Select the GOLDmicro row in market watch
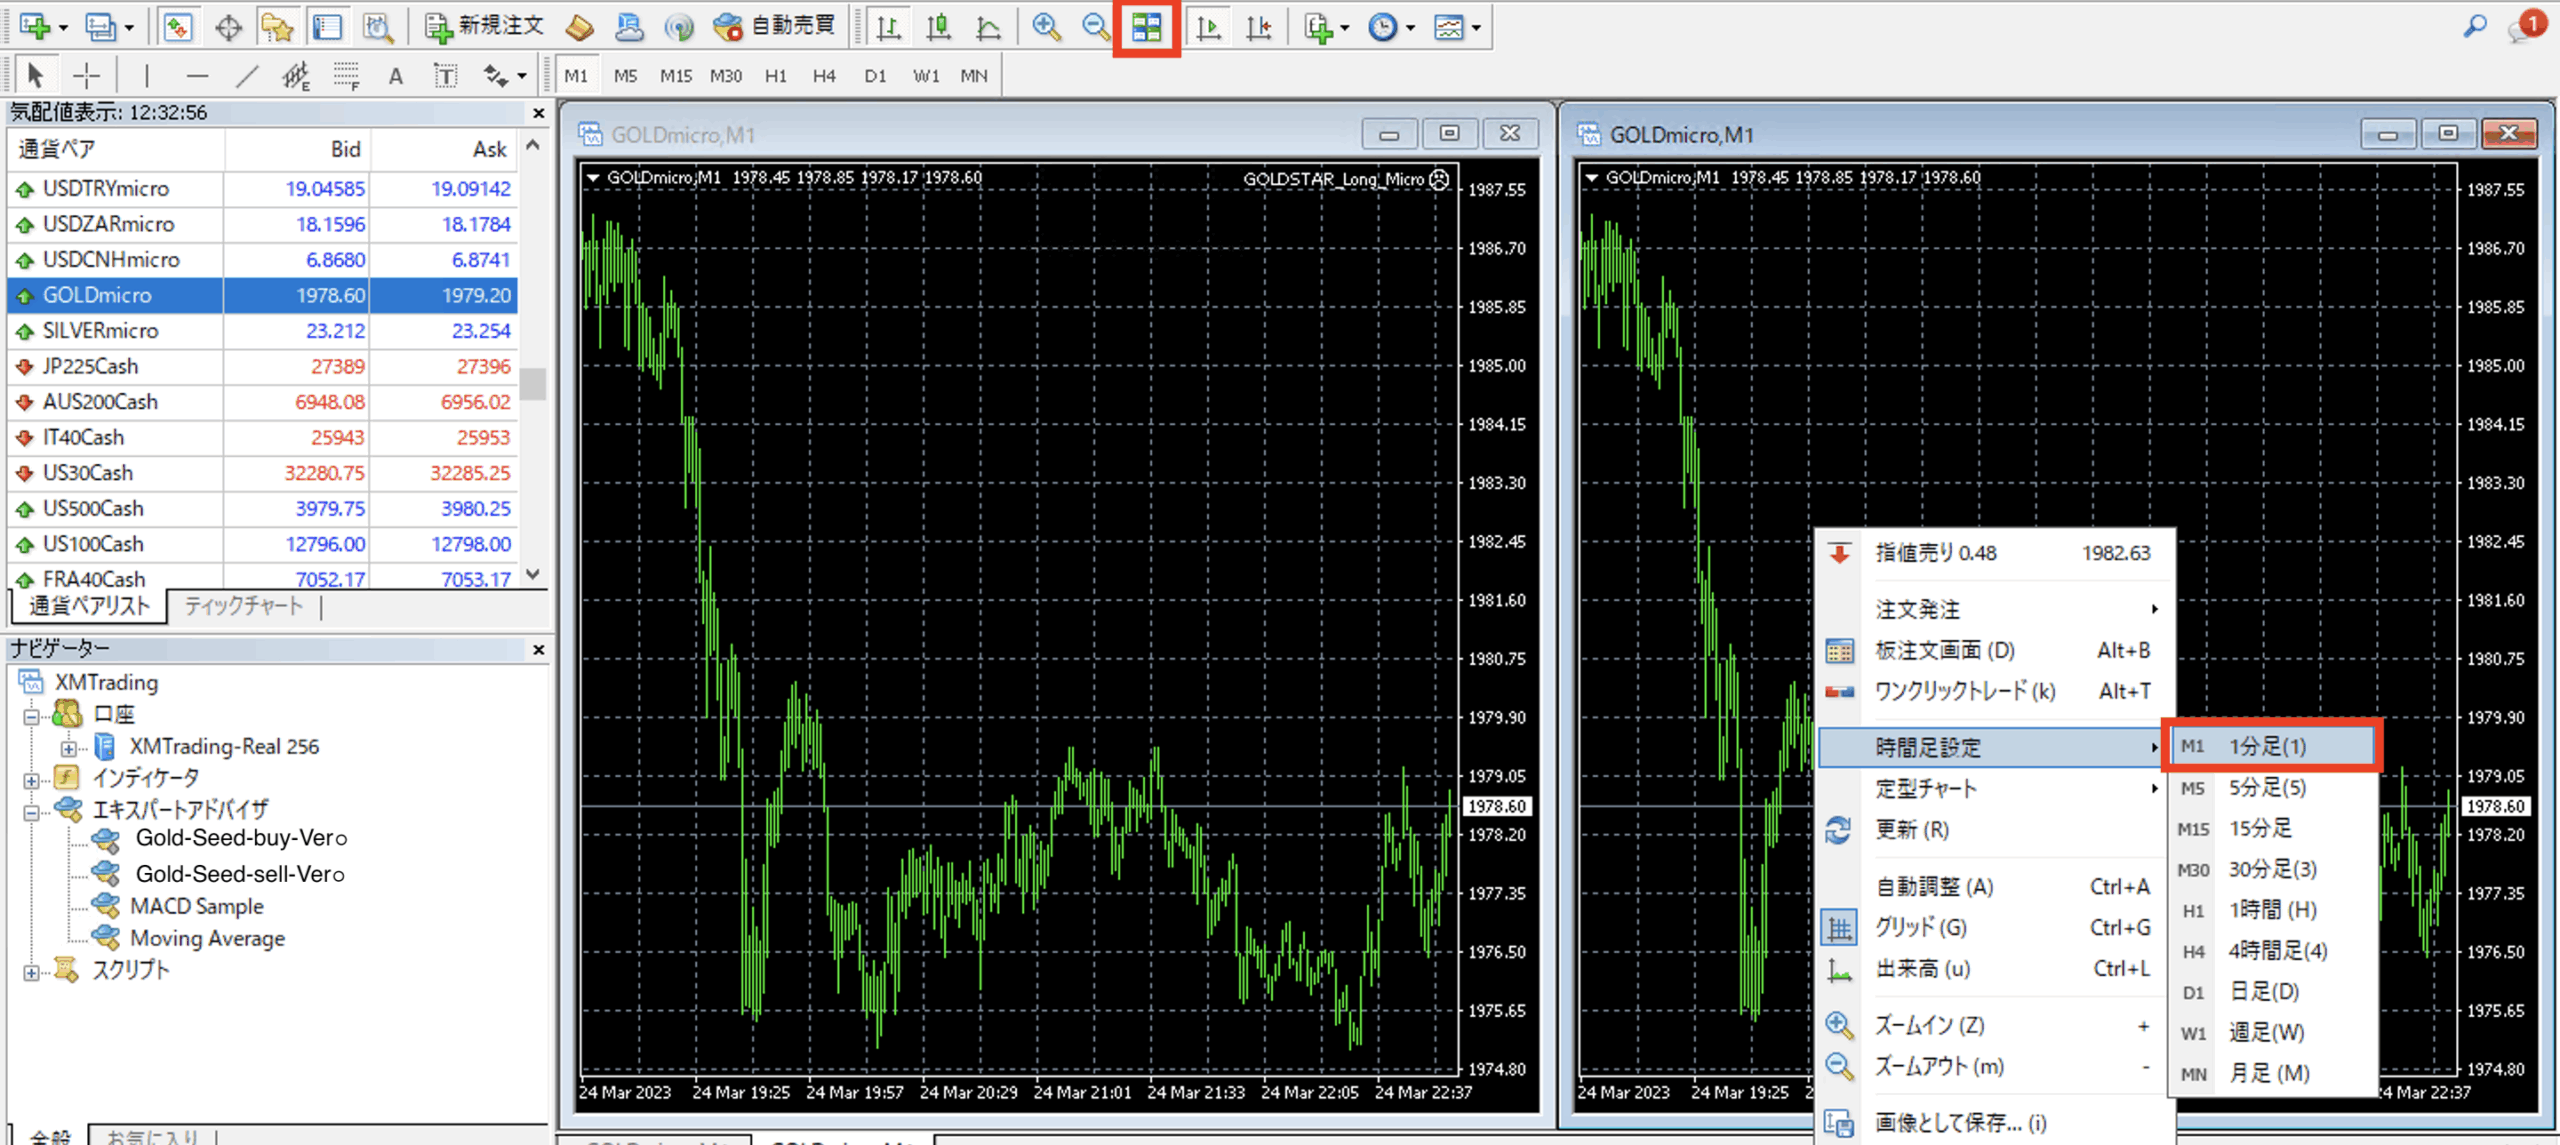 [263, 295]
